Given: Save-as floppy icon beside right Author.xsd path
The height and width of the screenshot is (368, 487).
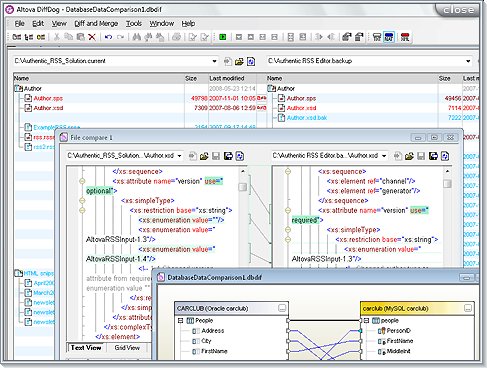Looking at the screenshot, I should pyautogui.click(x=433, y=156).
